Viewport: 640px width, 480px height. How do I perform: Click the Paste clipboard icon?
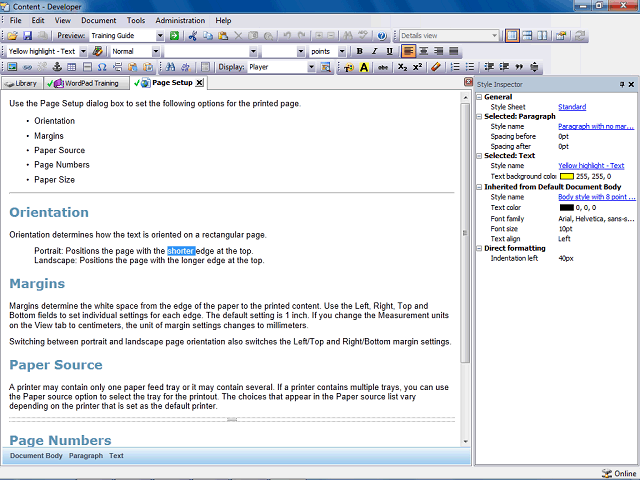pos(223,36)
